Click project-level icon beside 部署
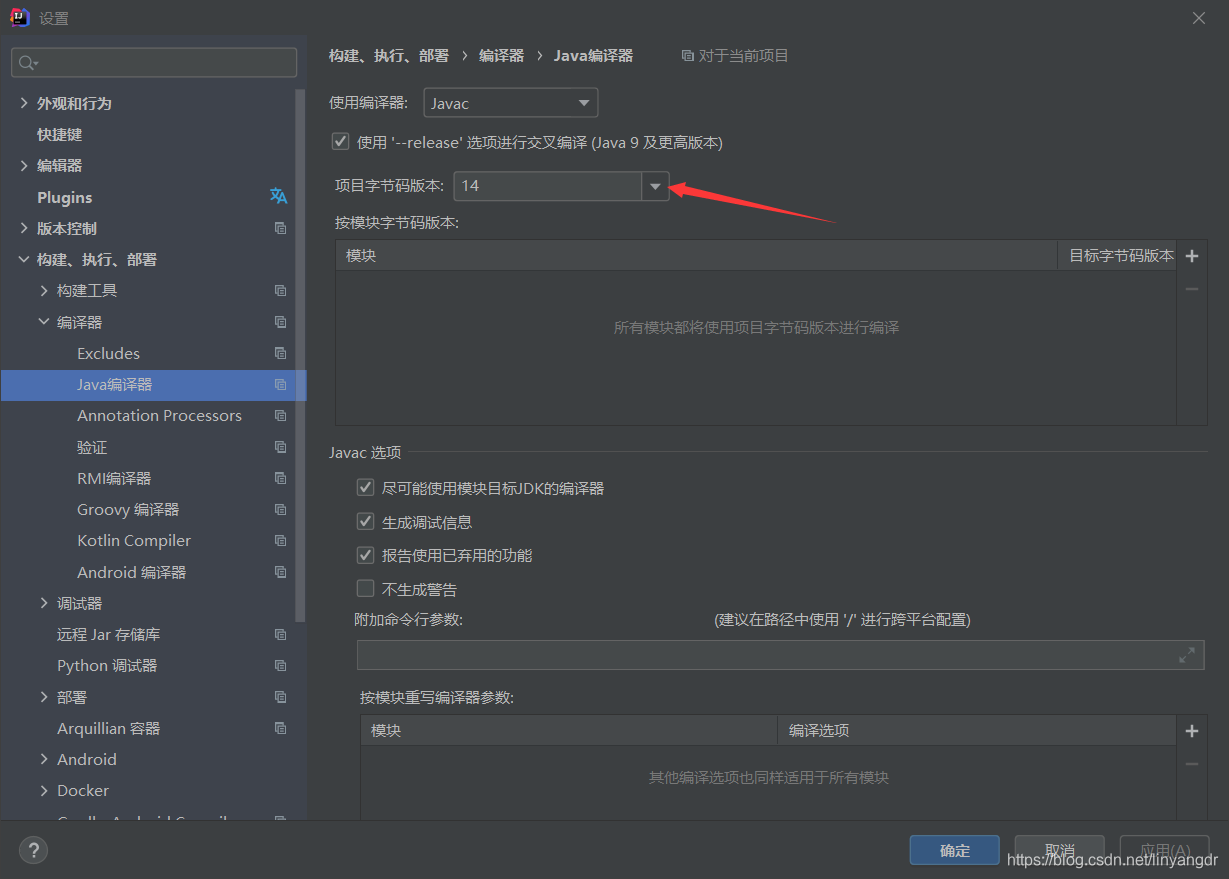The height and width of the screenshot is (879, 1229). [x=280, y=697]
